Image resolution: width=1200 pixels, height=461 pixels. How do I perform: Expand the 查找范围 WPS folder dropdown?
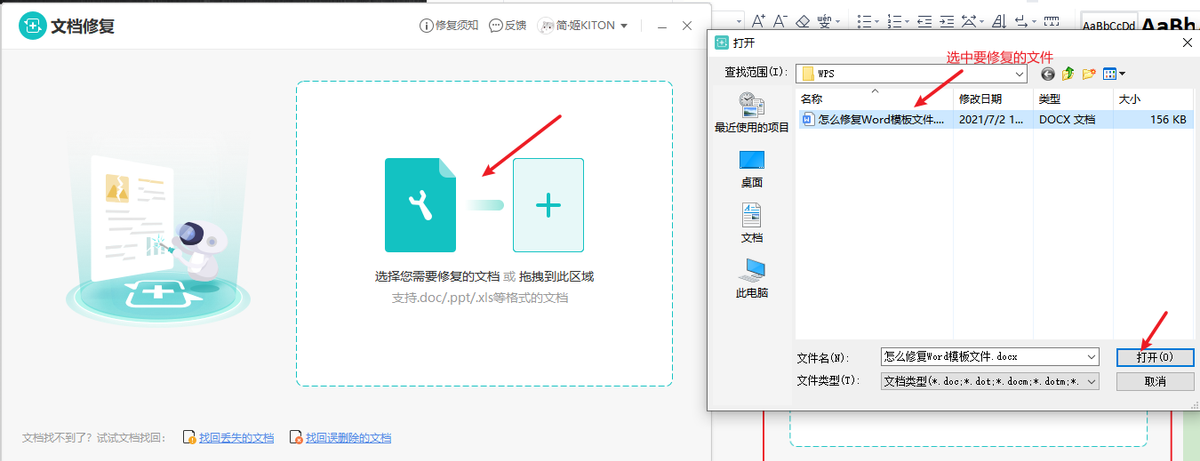[1019, 73]
